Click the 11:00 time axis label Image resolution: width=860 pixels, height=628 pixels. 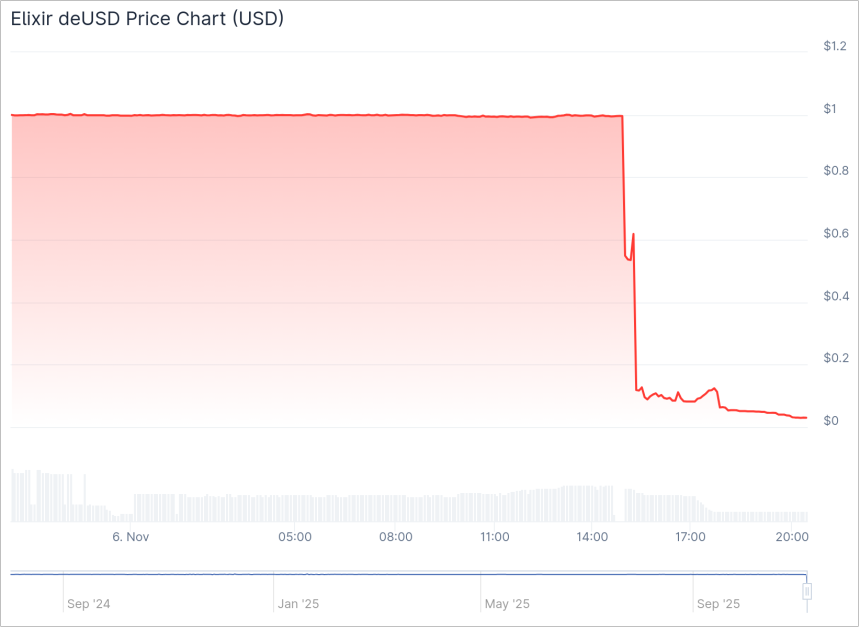pos(494,537)
